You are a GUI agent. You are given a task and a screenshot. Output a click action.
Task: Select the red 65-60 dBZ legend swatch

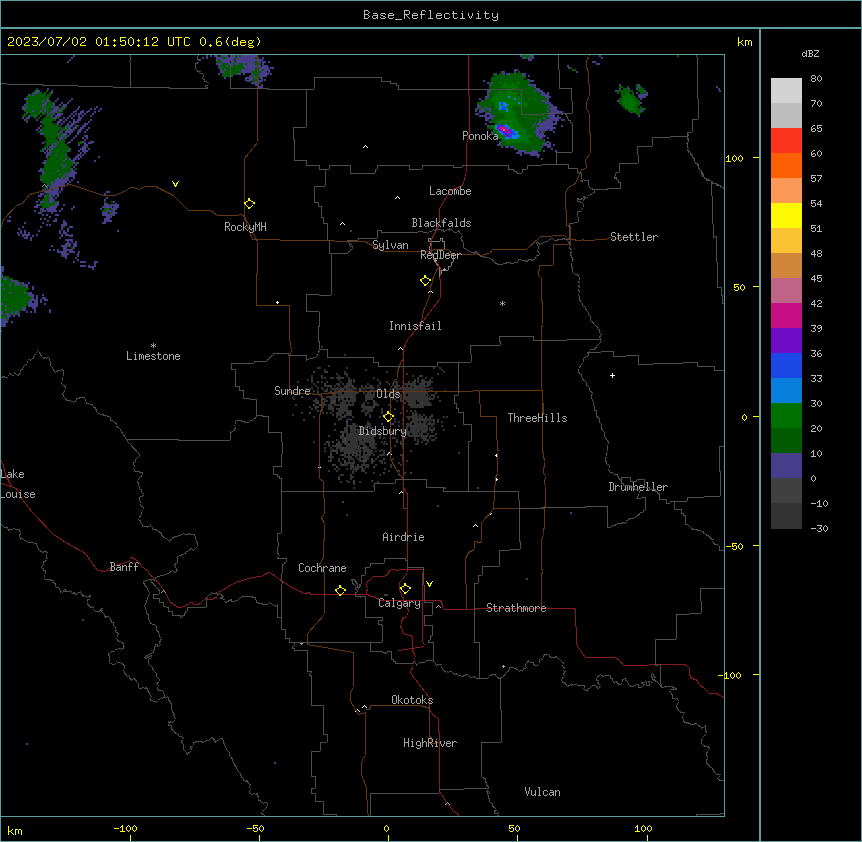[786, 141]
